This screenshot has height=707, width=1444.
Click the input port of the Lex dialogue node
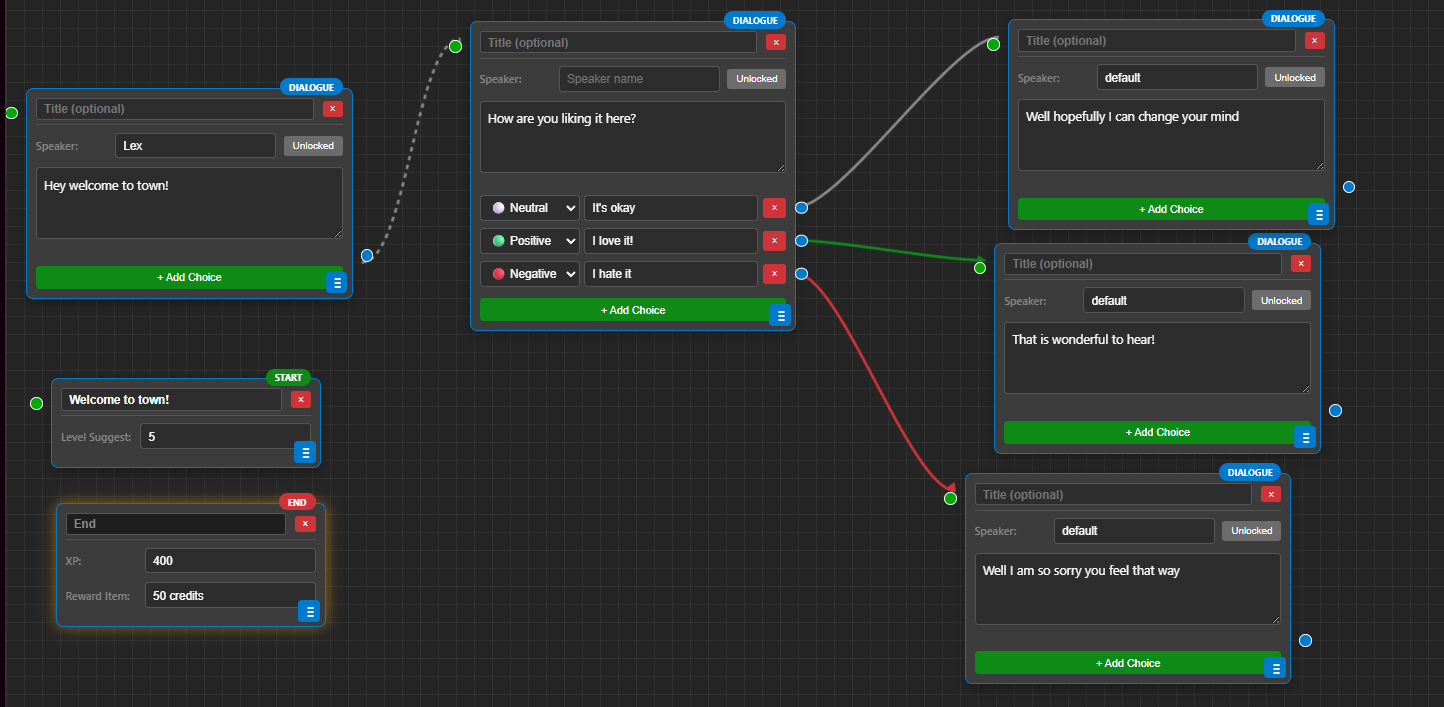pos(11,113)
